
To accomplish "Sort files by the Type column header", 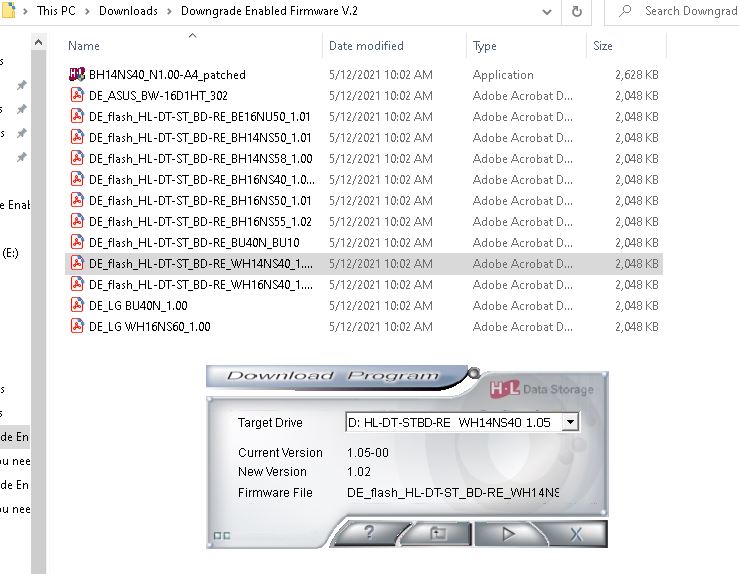I will (484, 46).
